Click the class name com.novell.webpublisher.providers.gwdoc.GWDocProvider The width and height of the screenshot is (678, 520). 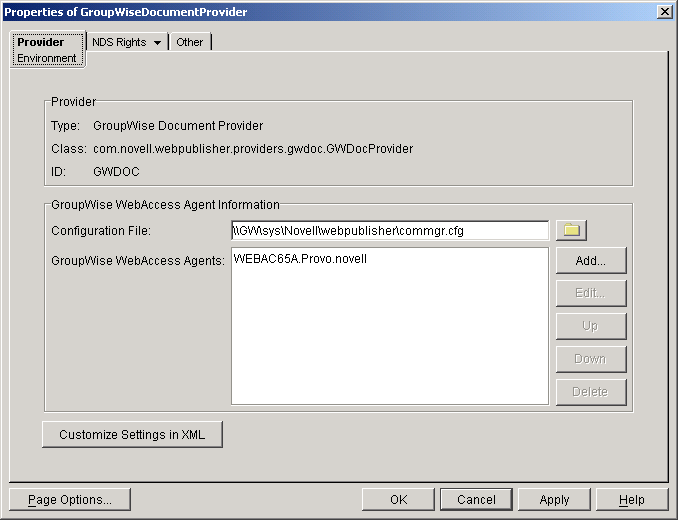pos(253,149)
